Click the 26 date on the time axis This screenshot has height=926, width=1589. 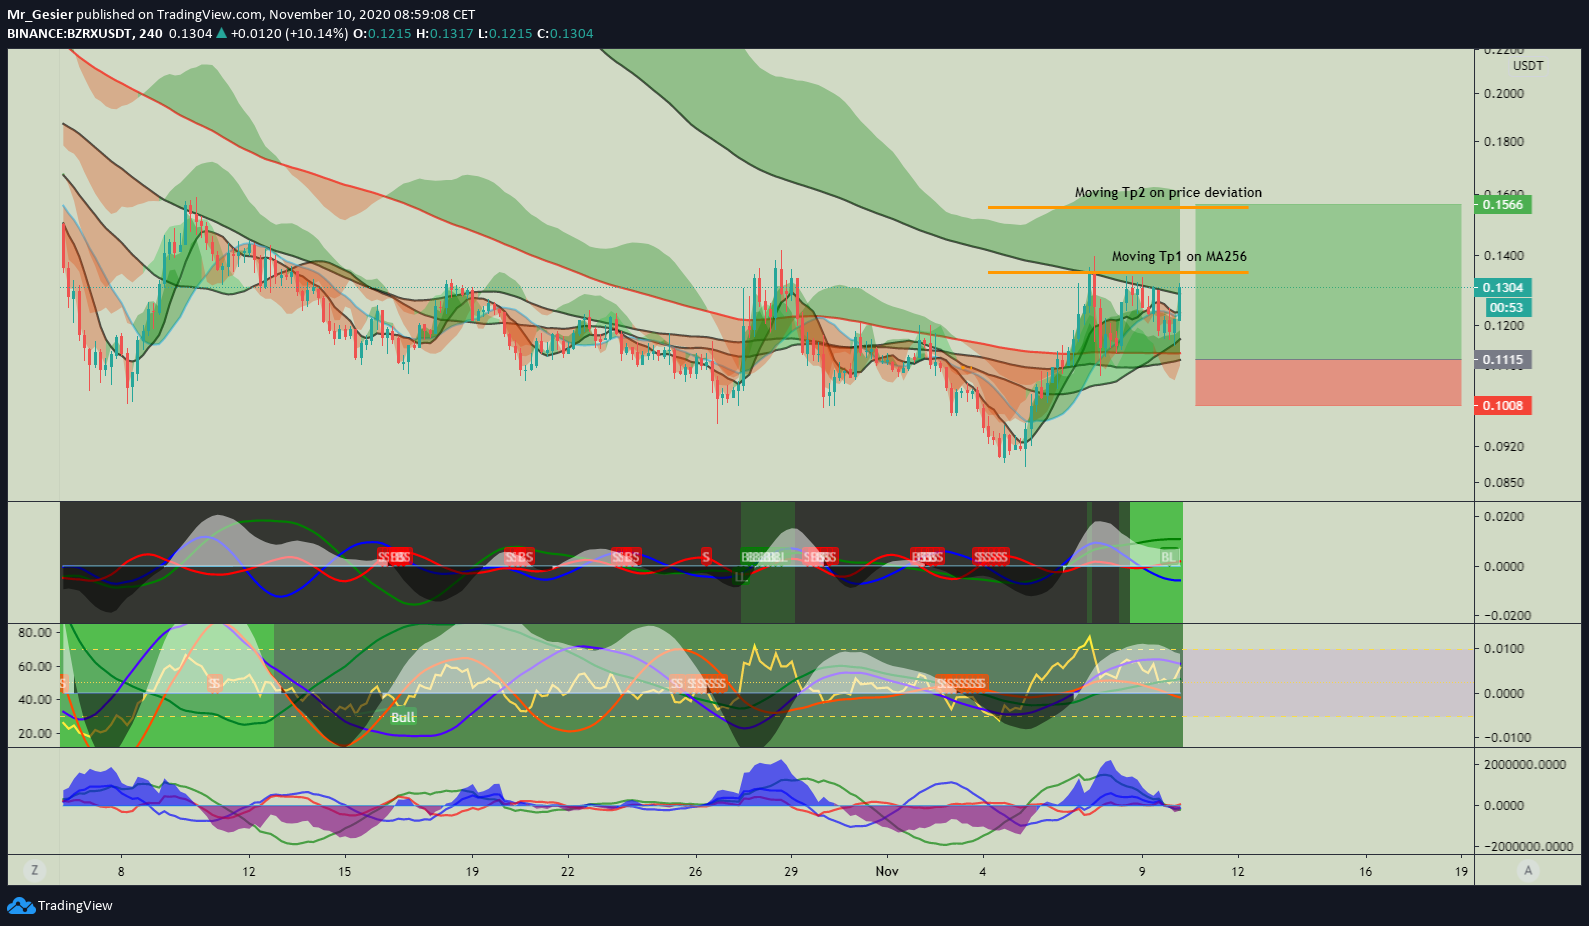pos(695,872)
